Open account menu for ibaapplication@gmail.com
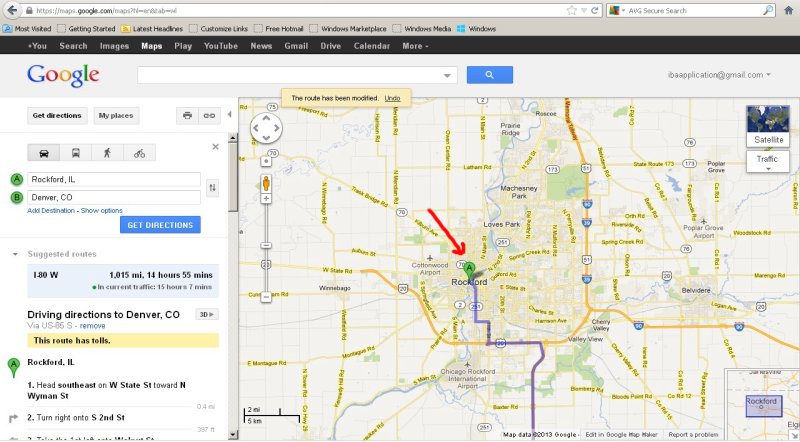800x442 pixels. 719,75
